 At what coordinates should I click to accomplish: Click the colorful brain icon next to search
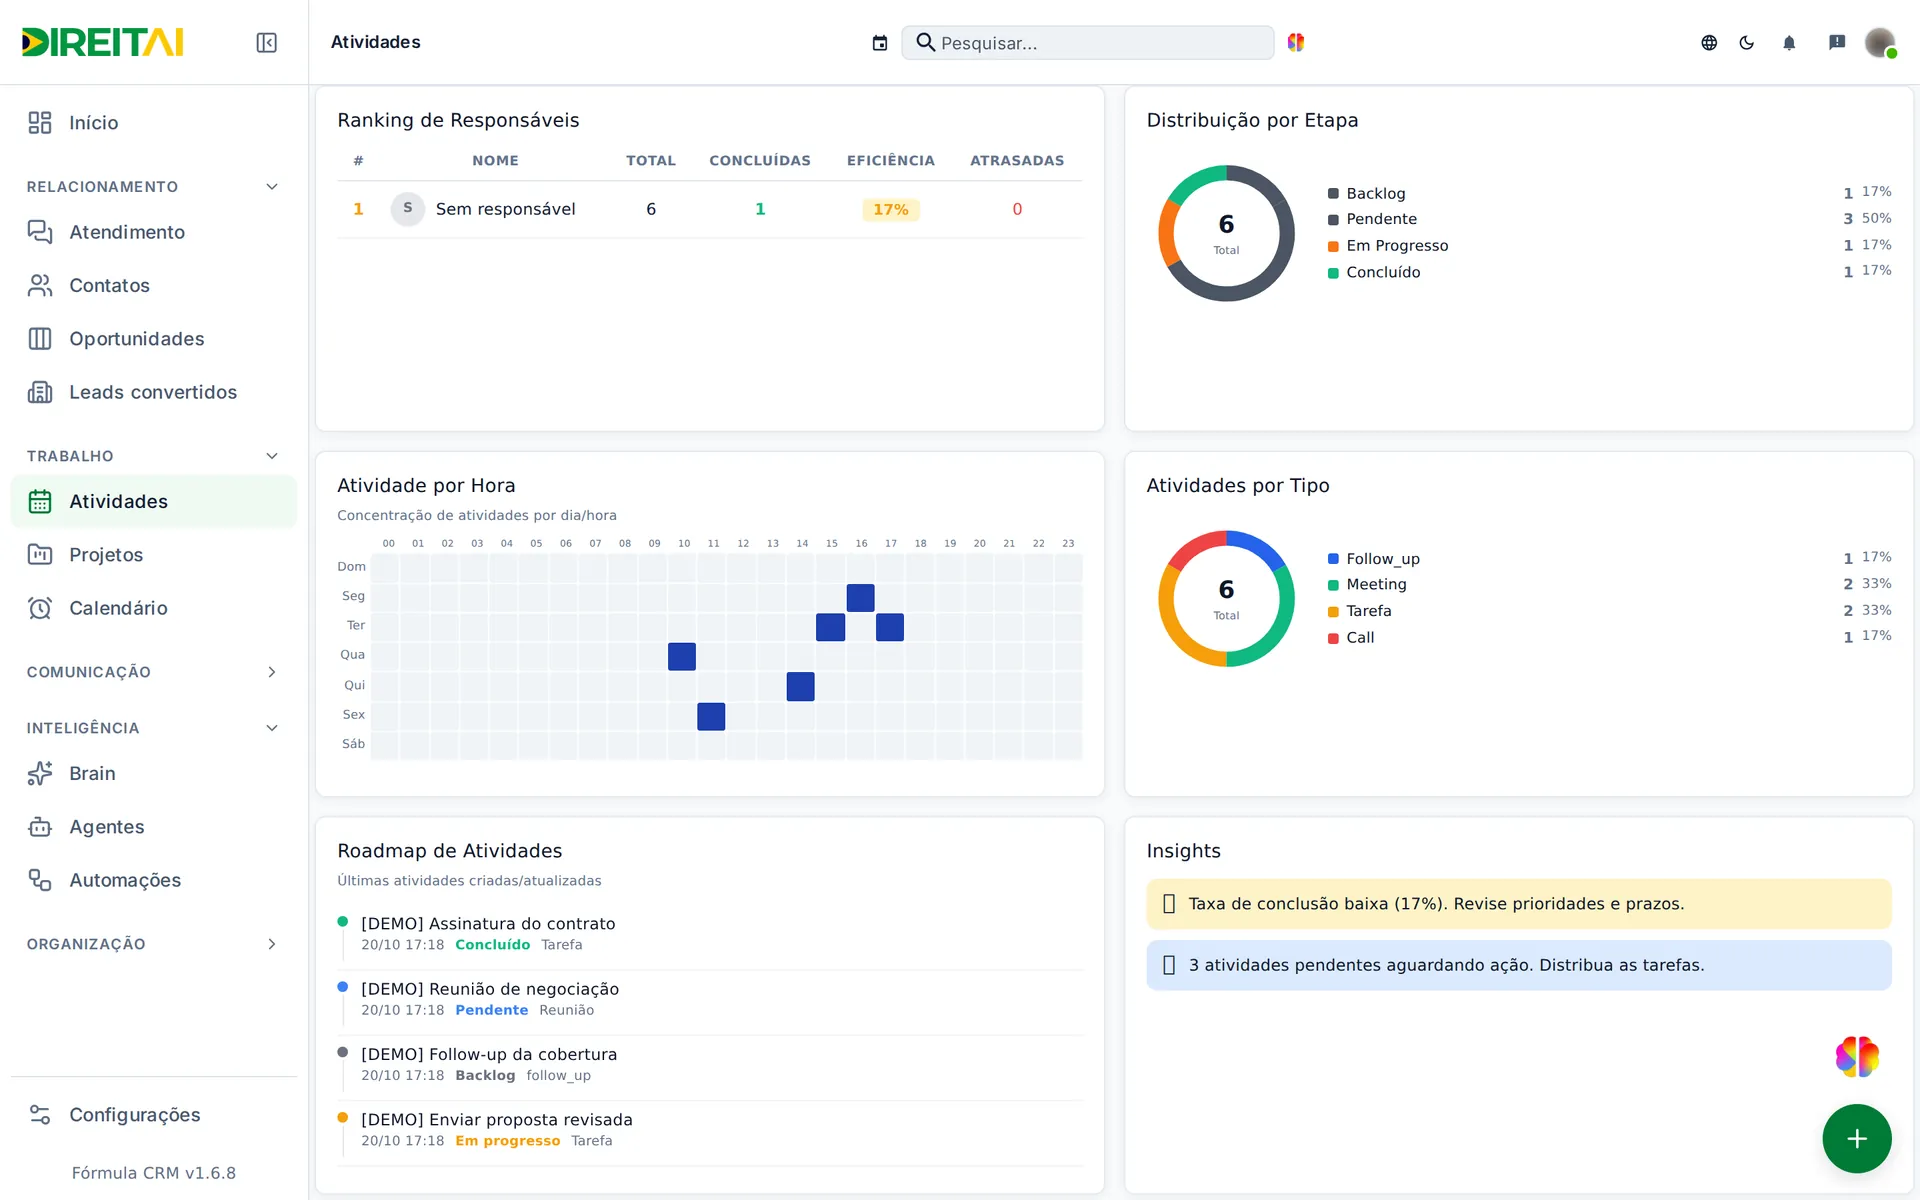(1296, 42)
